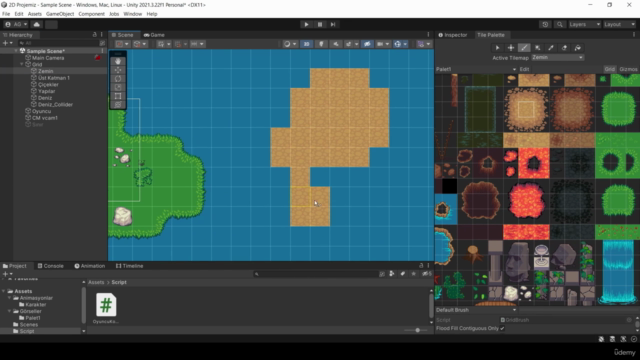640x360 pixels.
Task: Toggle Gizmos button in Tile Palette
Action: click(x=628, y=69)
